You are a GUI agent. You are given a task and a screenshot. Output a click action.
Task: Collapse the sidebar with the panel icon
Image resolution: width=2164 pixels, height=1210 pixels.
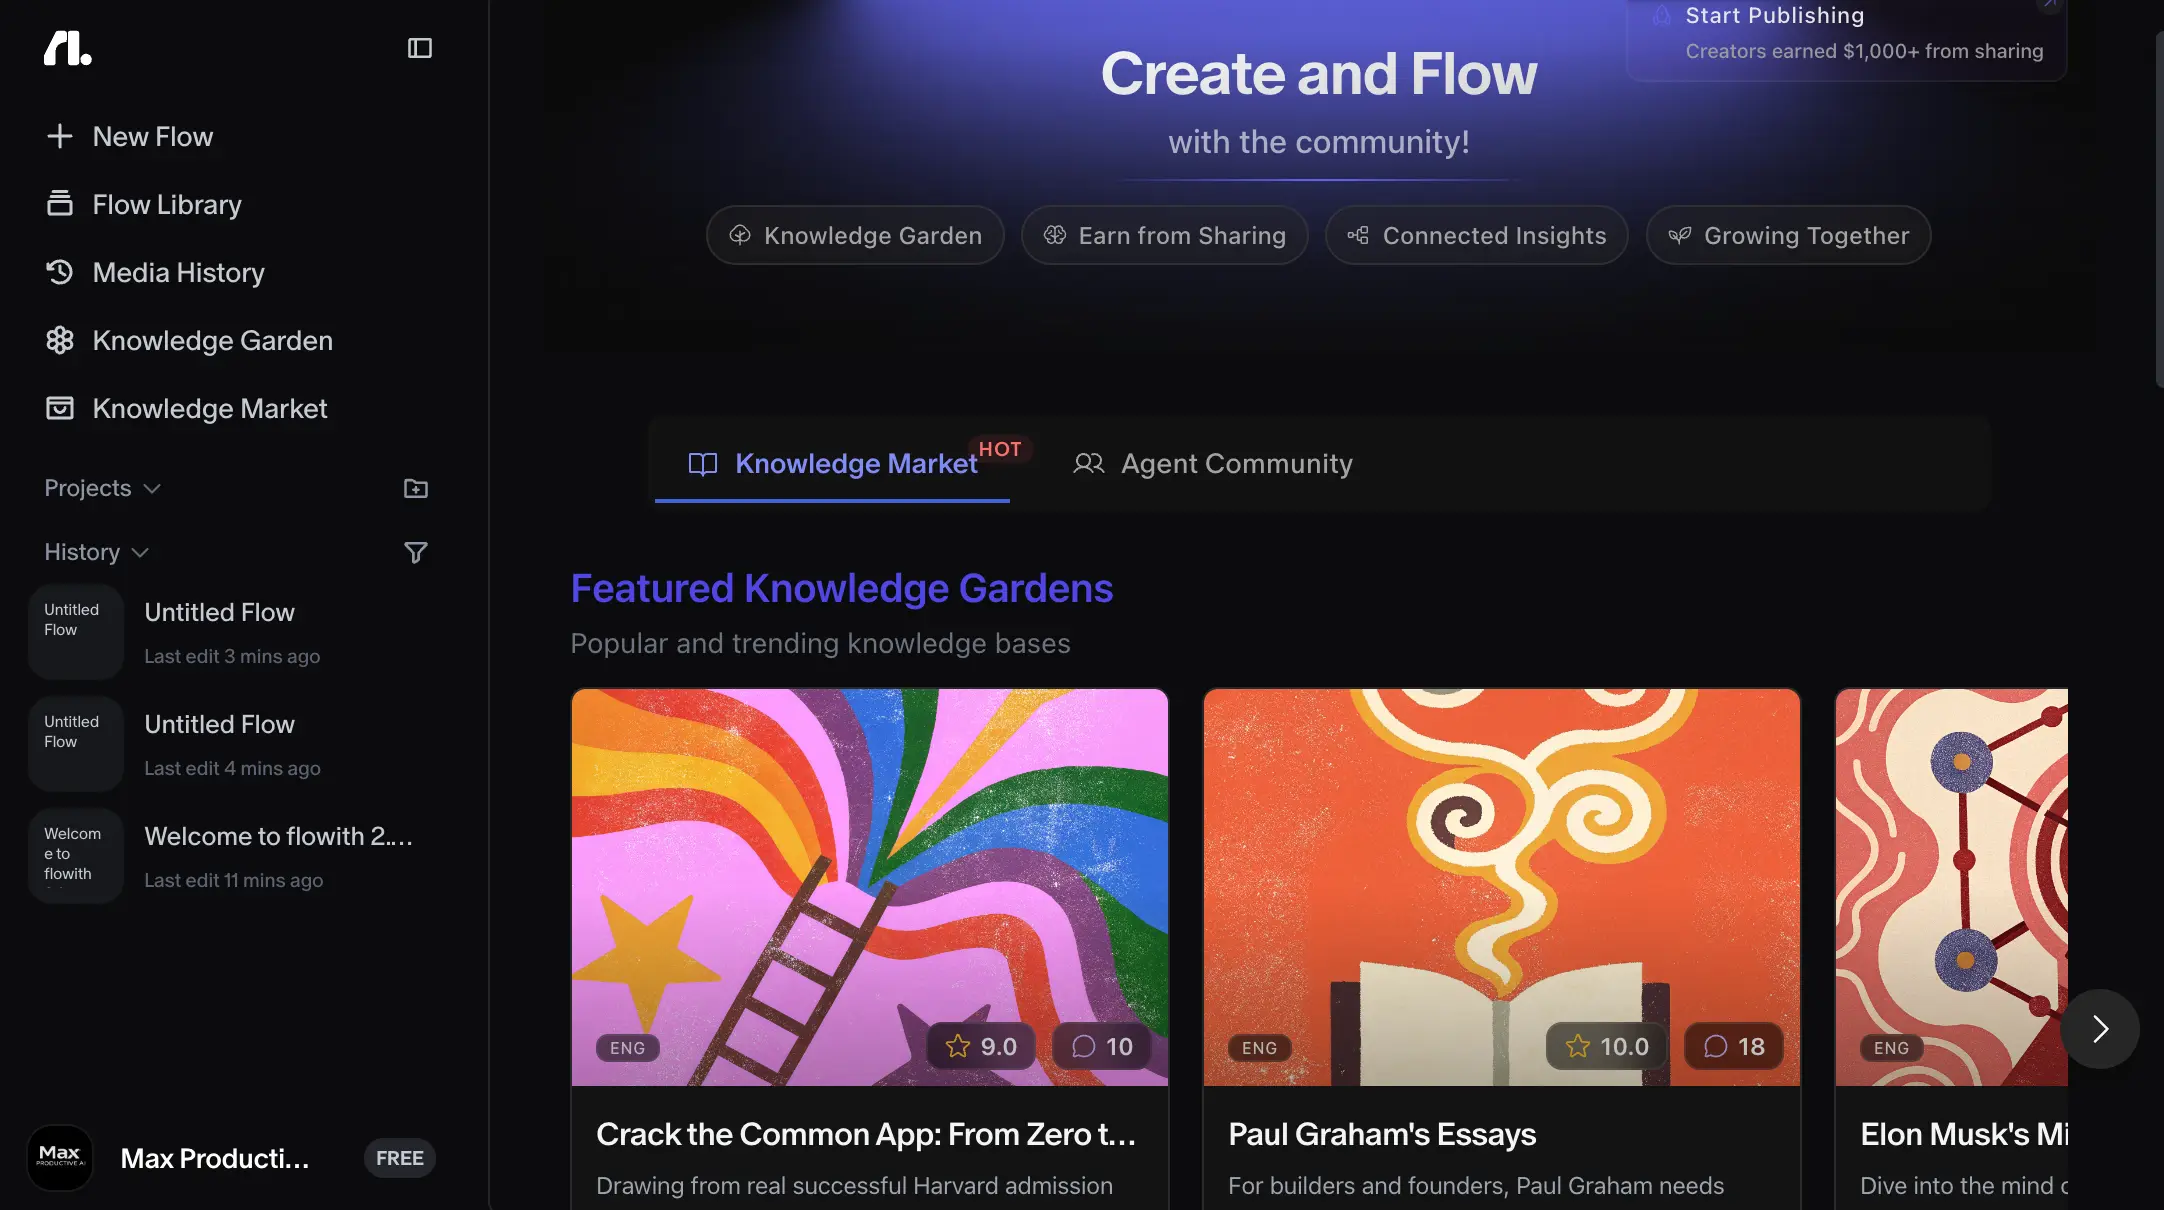[x=420, y=48]
